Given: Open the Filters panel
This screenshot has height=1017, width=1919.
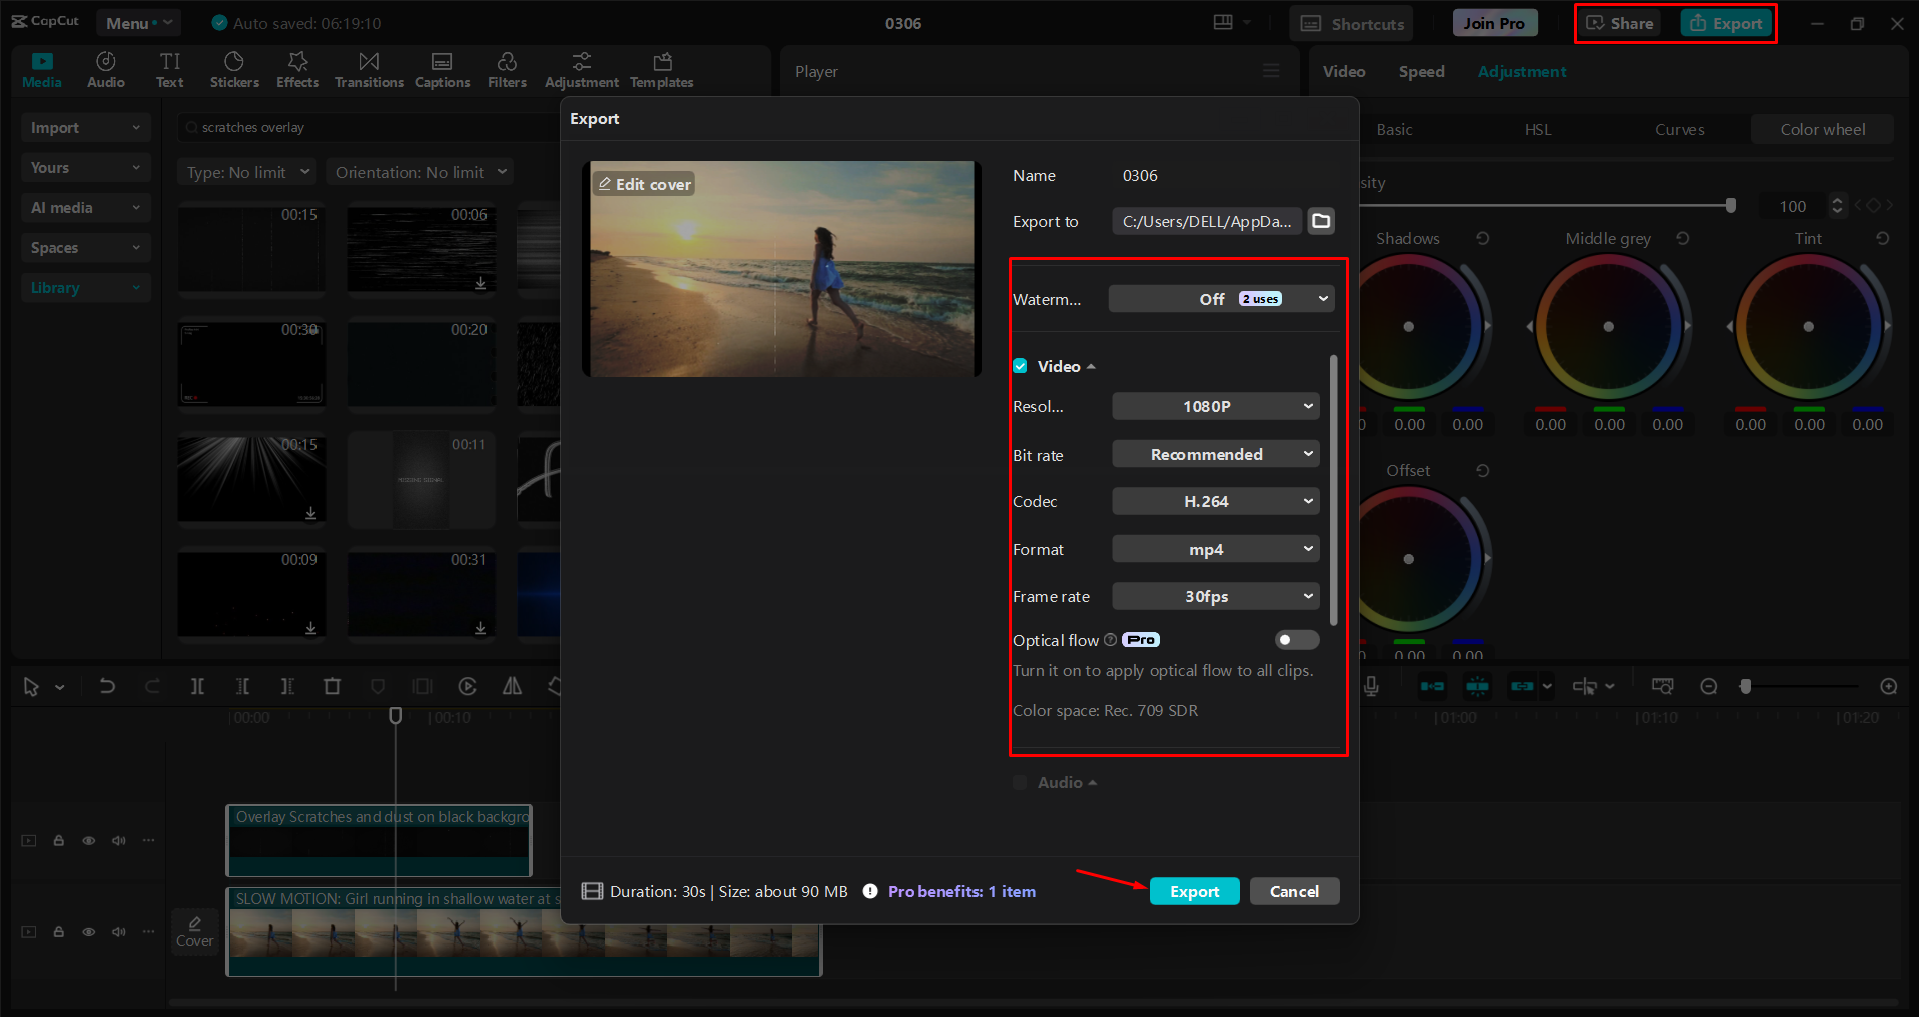Looking at the screenshot, I should click(x=507, y=70).
